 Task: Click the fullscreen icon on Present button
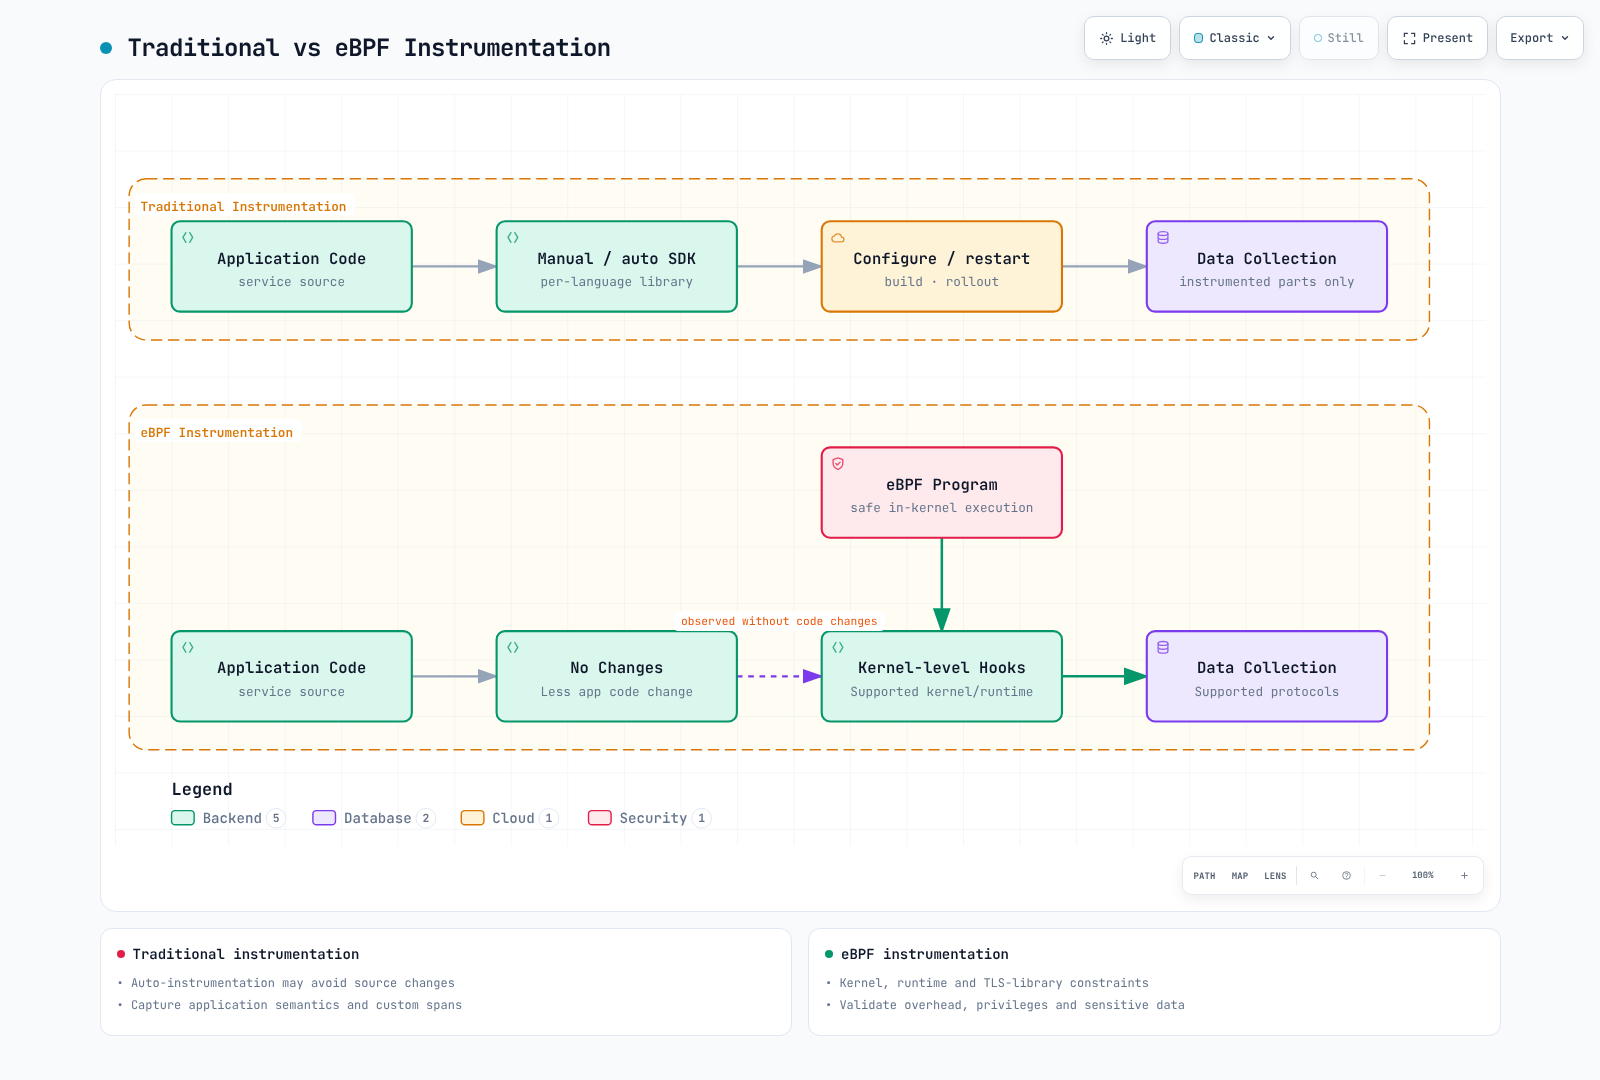click(x=1409, y=38)
